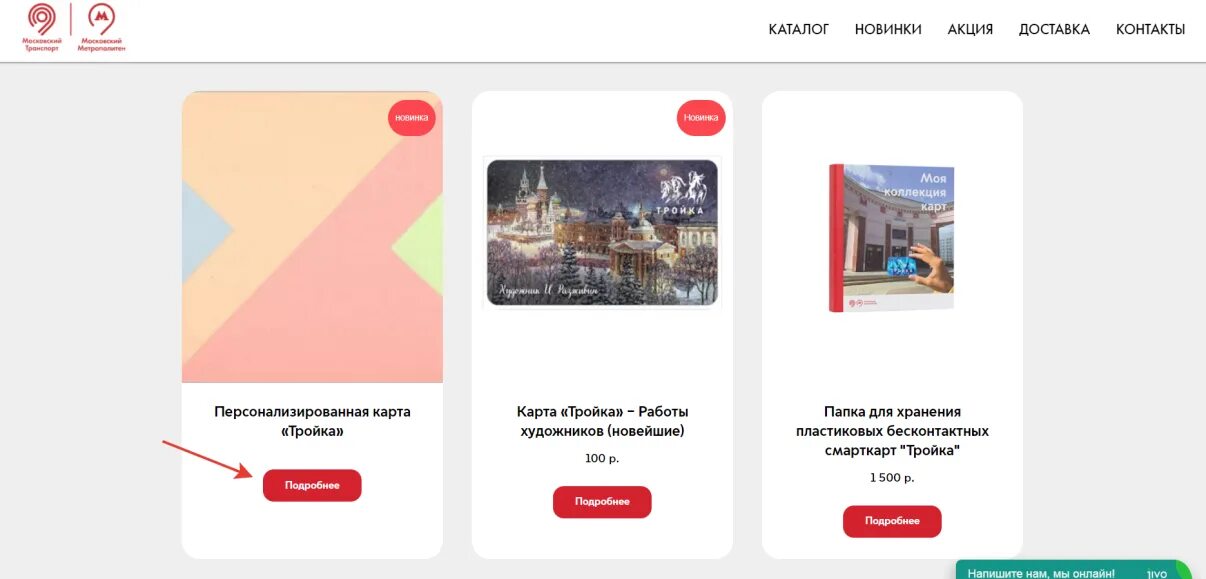Click the Новинка badge on artists' Troika card

(x=701, y=117)
